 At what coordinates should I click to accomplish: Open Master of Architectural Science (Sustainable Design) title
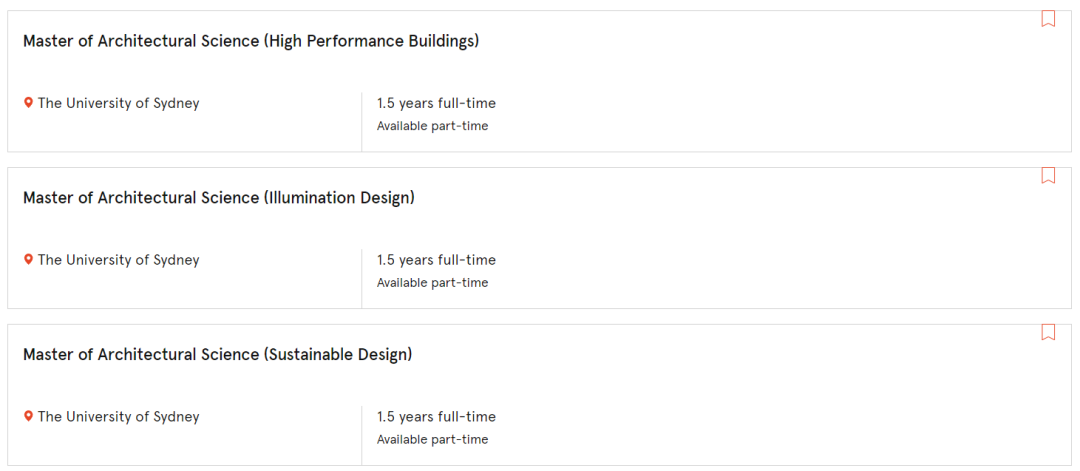(x=217, y=355)
